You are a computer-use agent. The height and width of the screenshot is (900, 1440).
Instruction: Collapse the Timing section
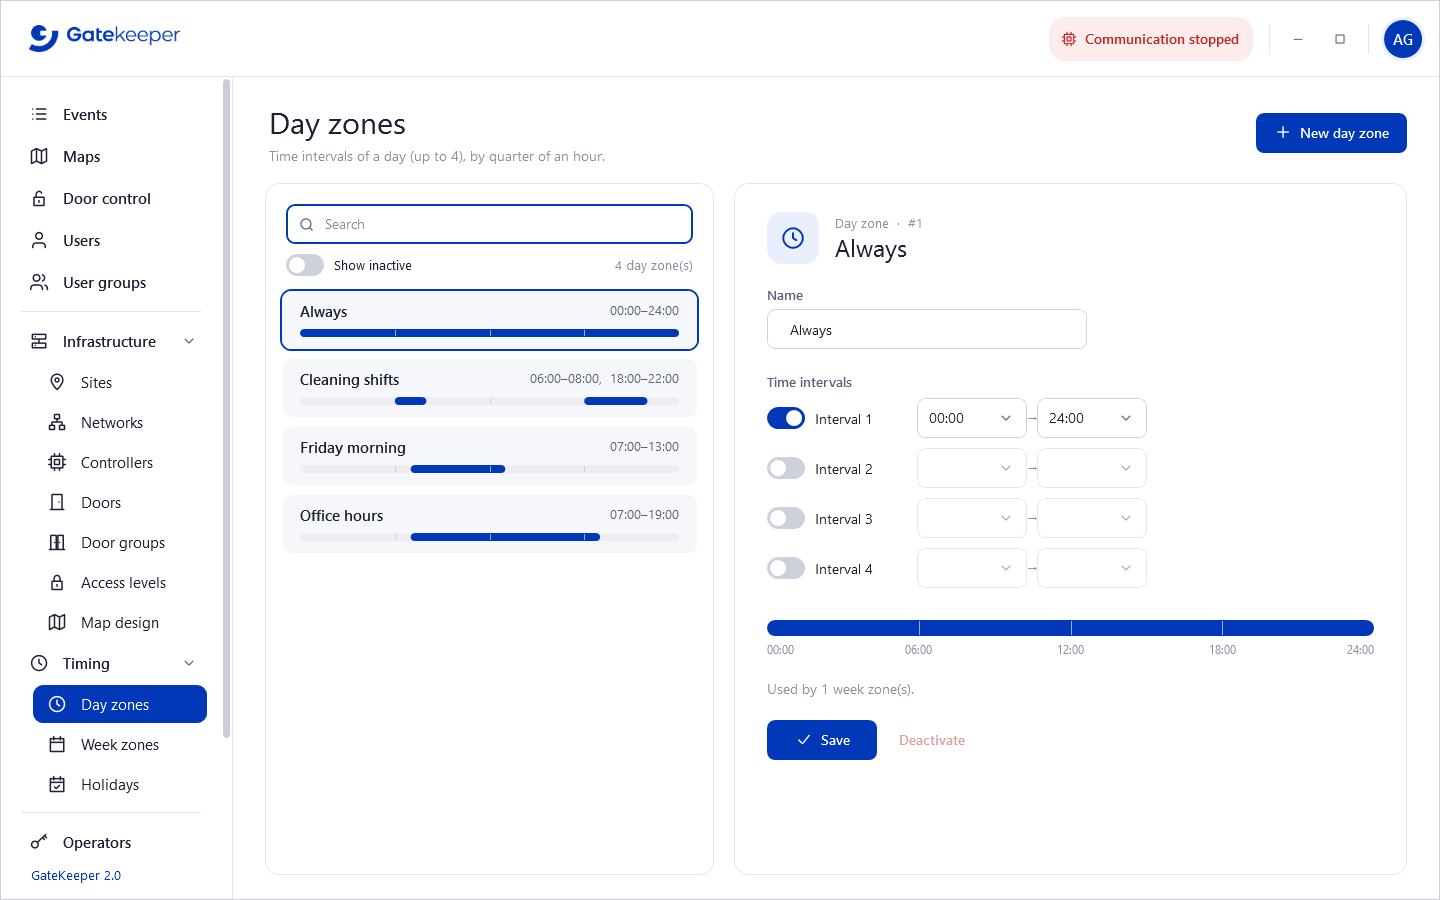[189, 663]
